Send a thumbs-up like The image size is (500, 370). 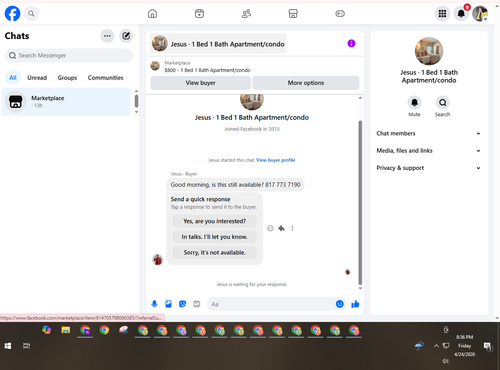pos(355,304)
